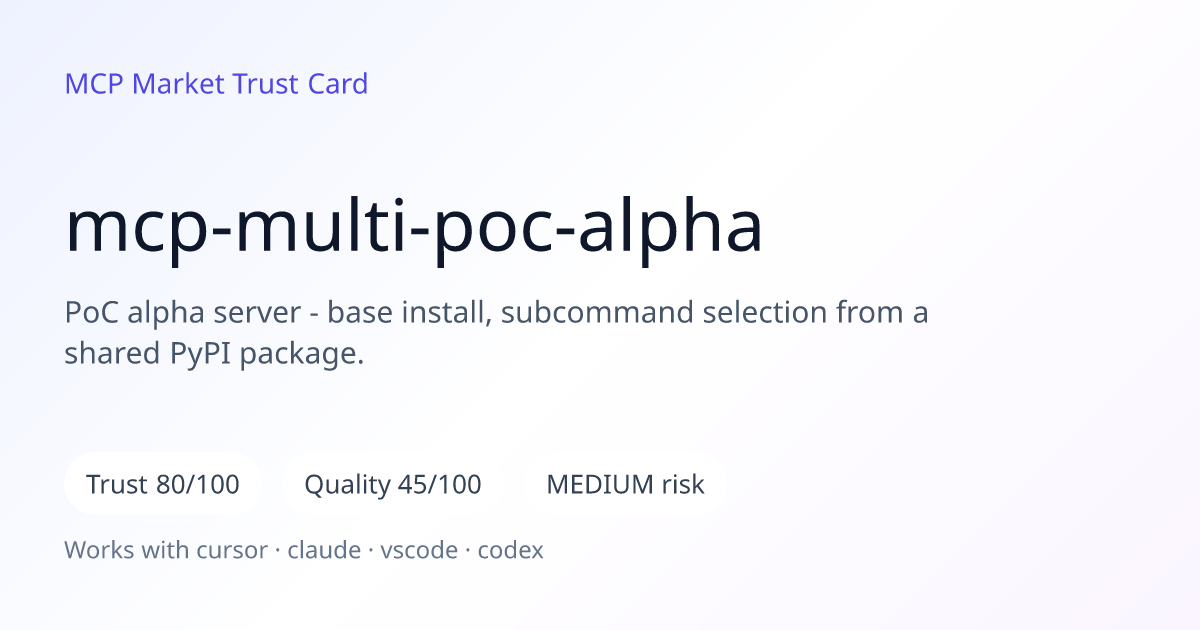
Task: Click the '45/100' score number
Action: [437, 485]
